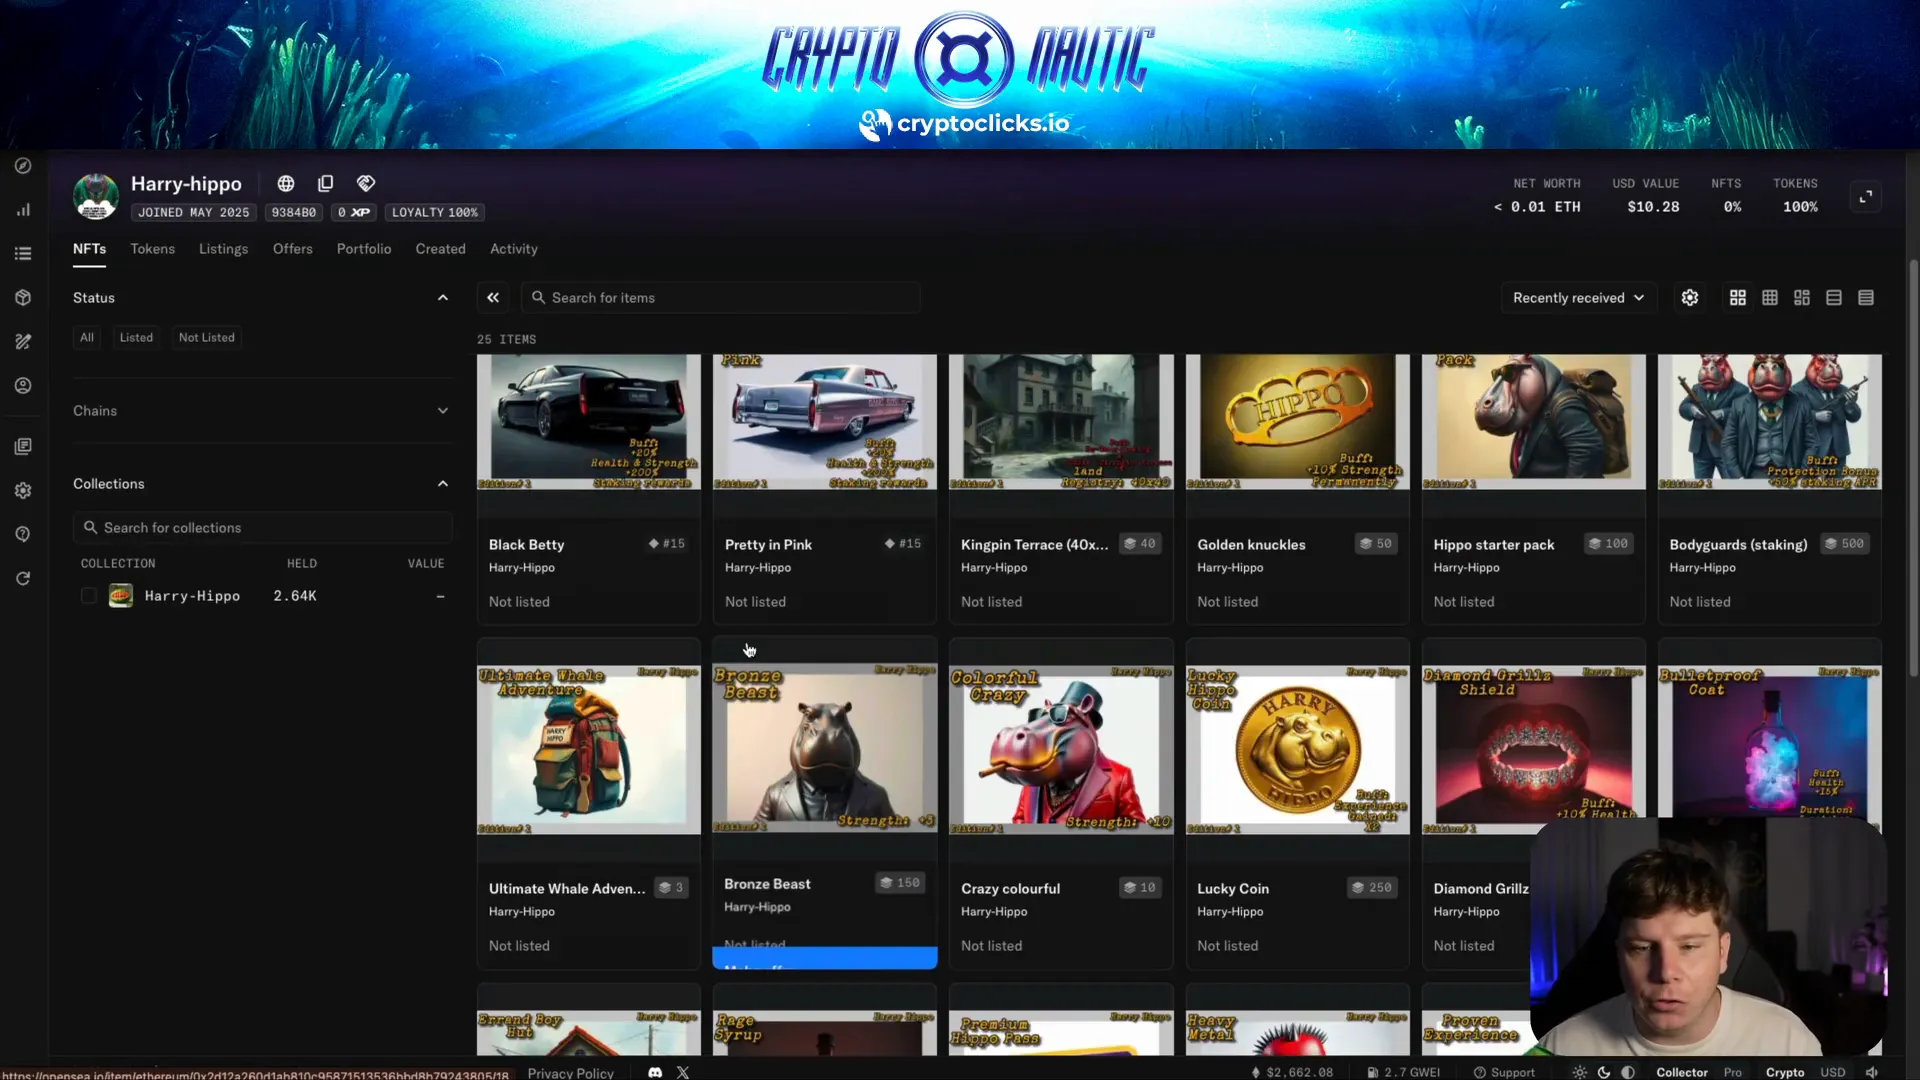The width and height of the screenshot is (1920, 1080).
Task: Collapse the Status filter section
Action: tap(443, 298)
